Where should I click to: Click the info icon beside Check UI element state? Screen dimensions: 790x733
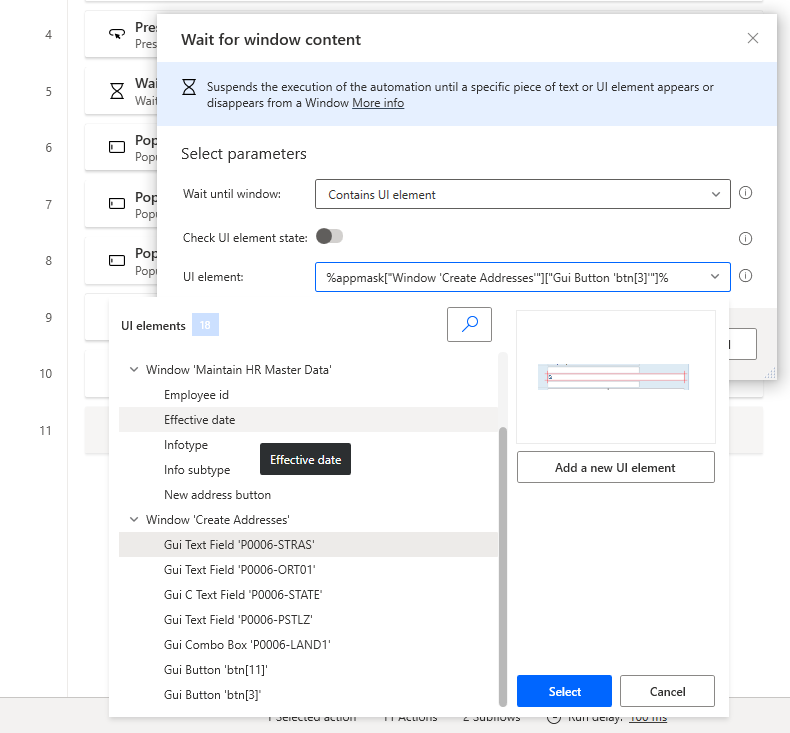pyautogui.click(x=745, y=238)
